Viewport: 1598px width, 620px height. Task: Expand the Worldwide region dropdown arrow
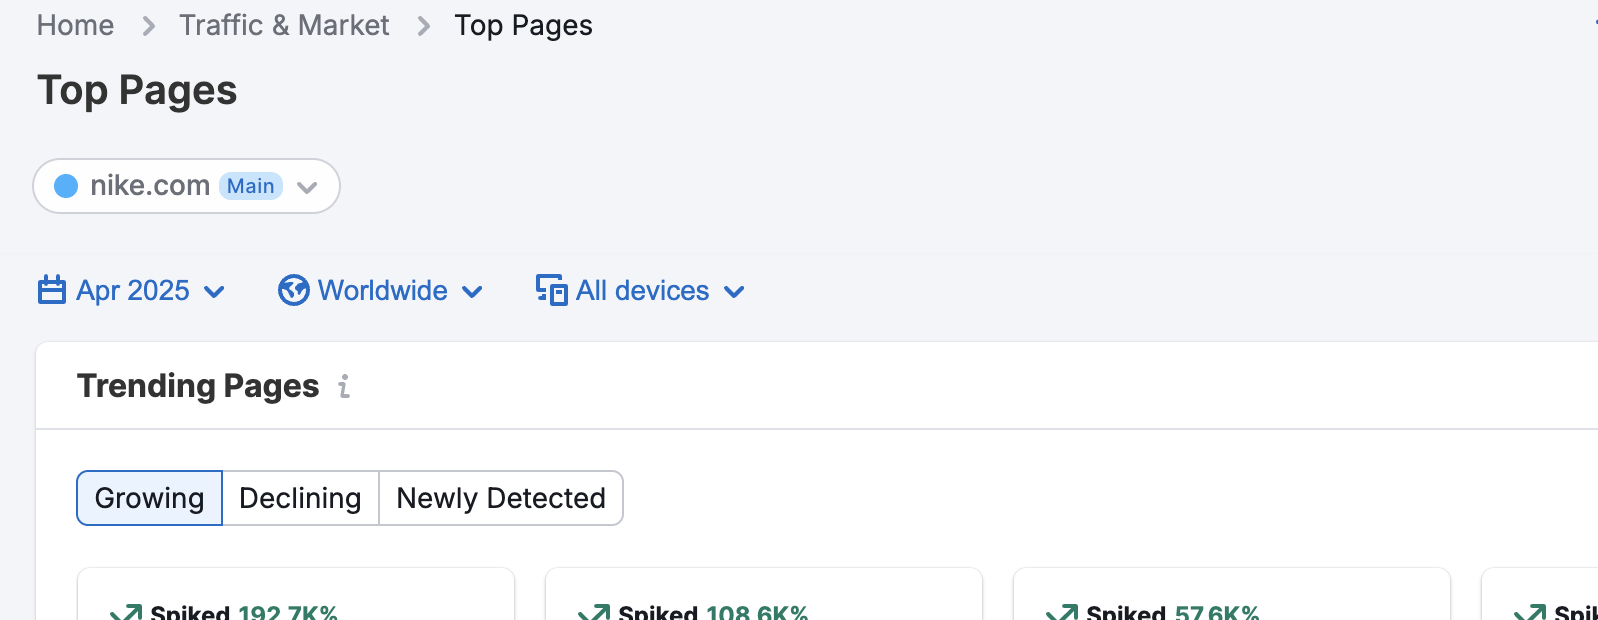tap(472, 292)
